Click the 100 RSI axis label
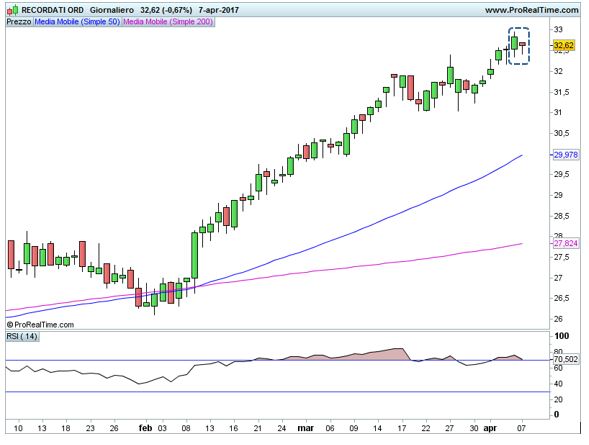589x445 pixels. coord(562,336)
